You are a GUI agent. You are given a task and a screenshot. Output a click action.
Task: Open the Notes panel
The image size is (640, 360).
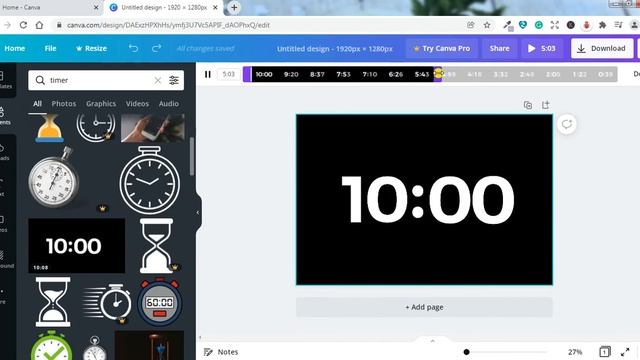point(221,352)
